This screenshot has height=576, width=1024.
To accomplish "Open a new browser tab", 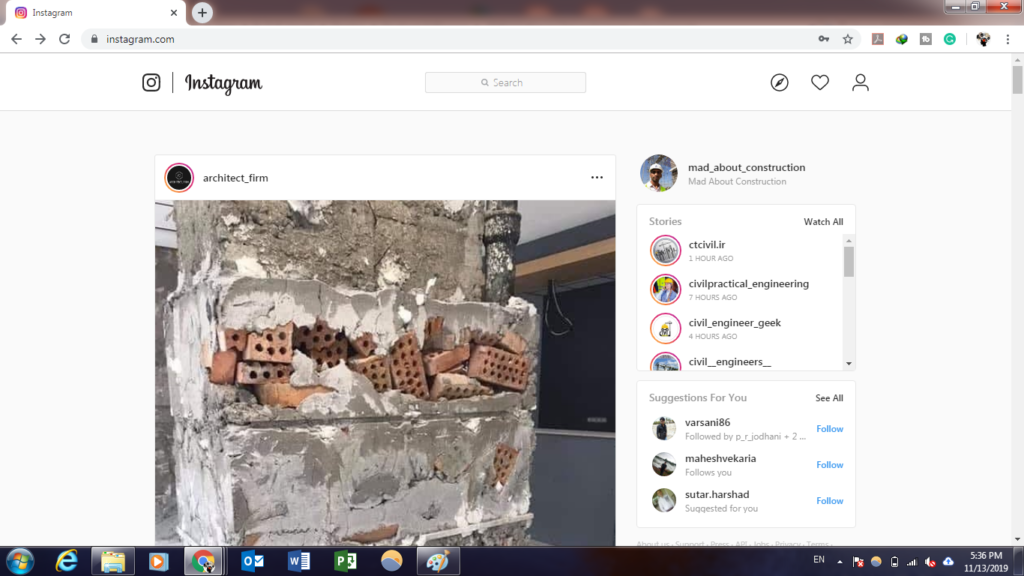I will (202, 13).
